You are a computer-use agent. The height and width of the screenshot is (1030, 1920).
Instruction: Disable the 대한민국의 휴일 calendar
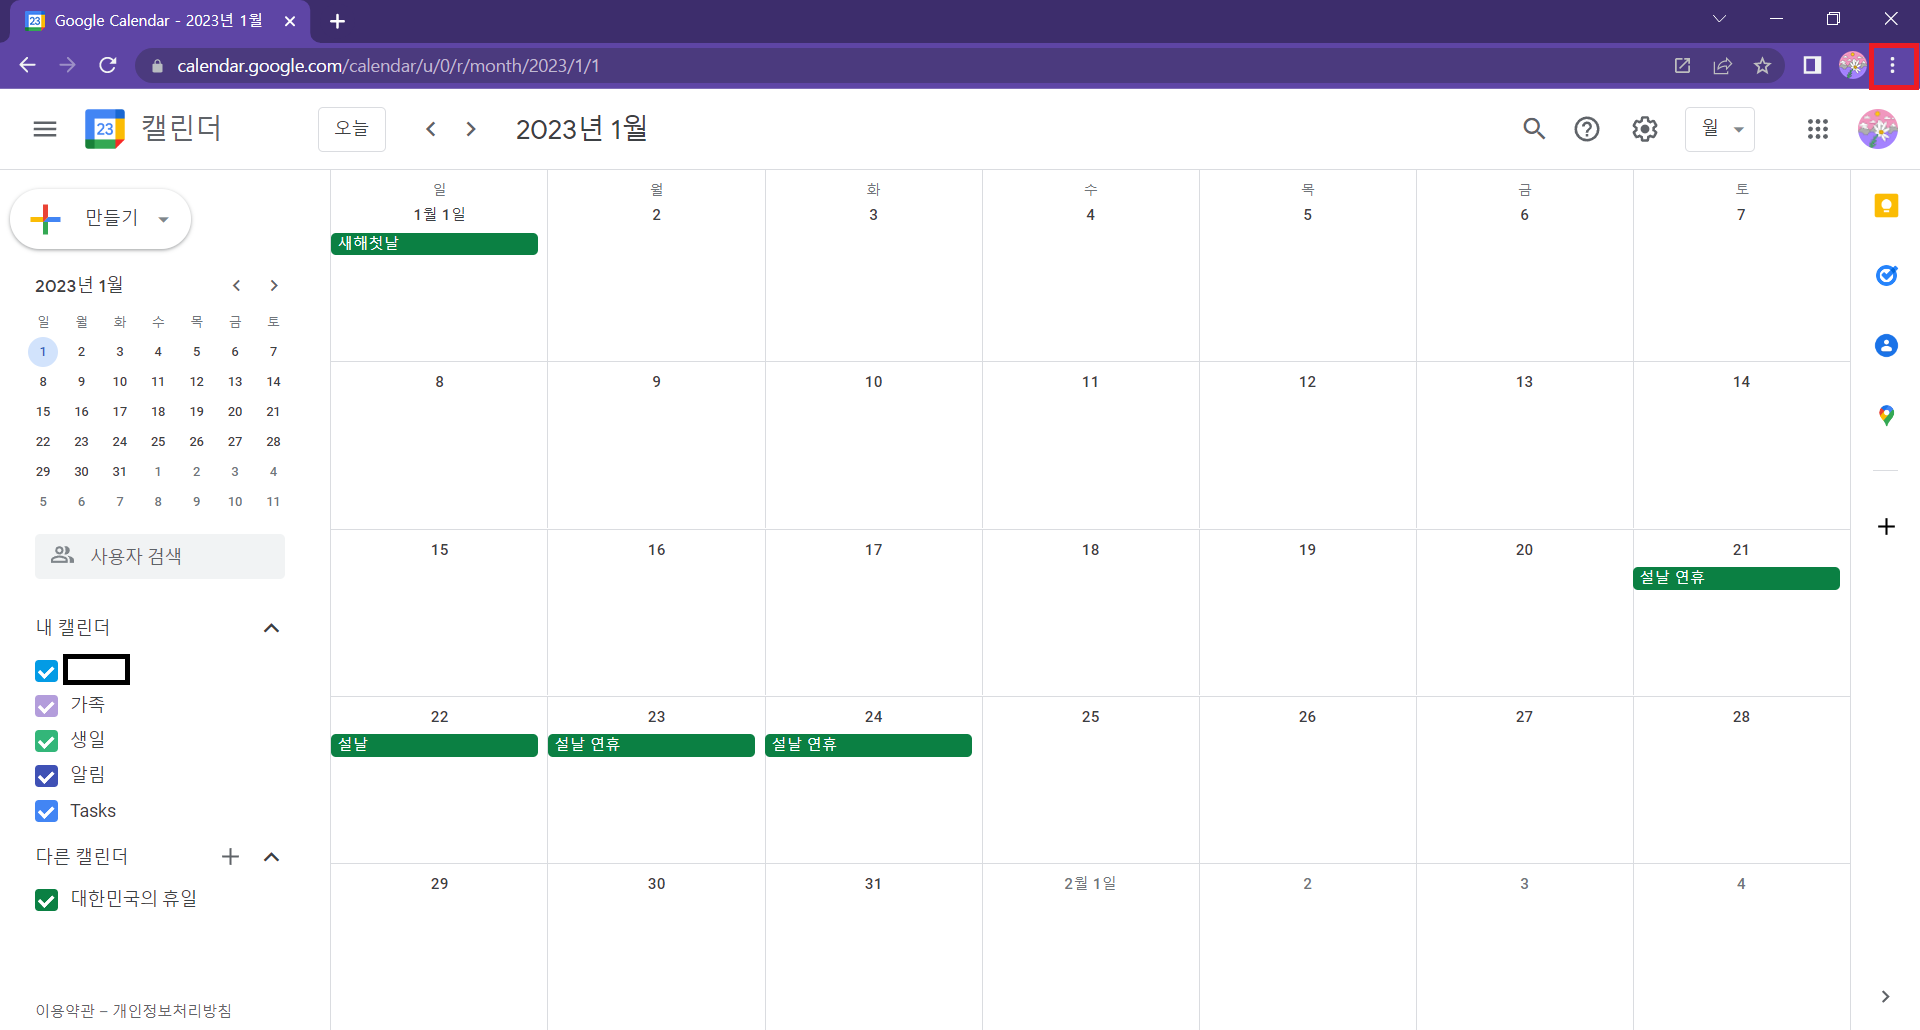(46, 900)
